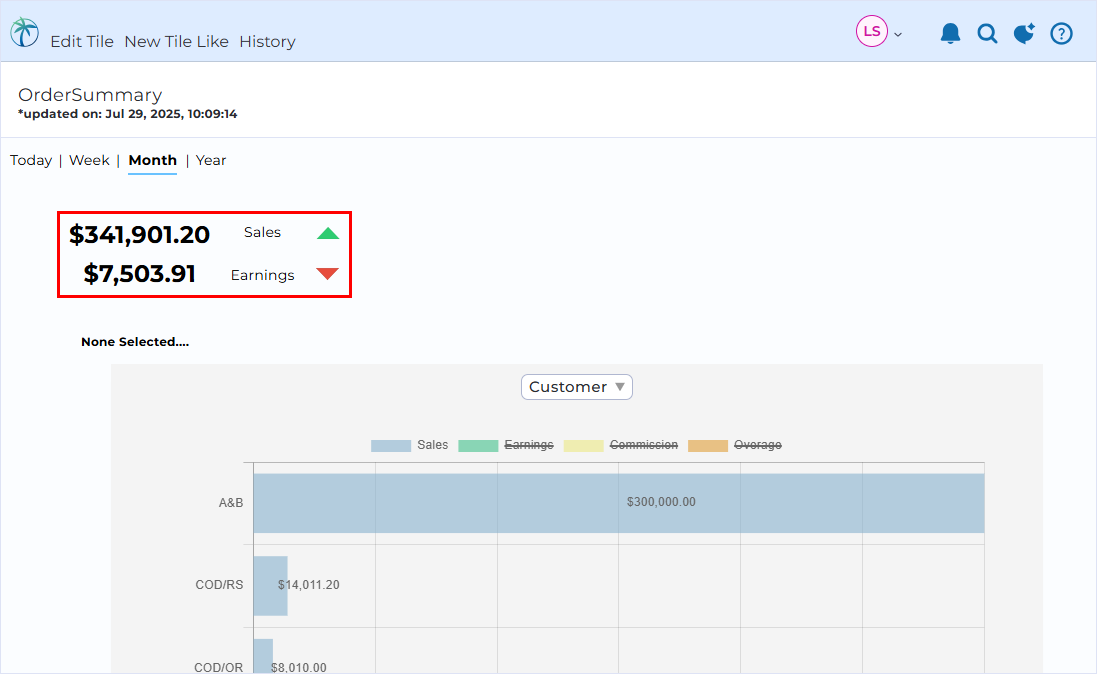Click the COD/RS sales bar
The width and height of the screenshot is (1097, 674).
click(270, 586)
